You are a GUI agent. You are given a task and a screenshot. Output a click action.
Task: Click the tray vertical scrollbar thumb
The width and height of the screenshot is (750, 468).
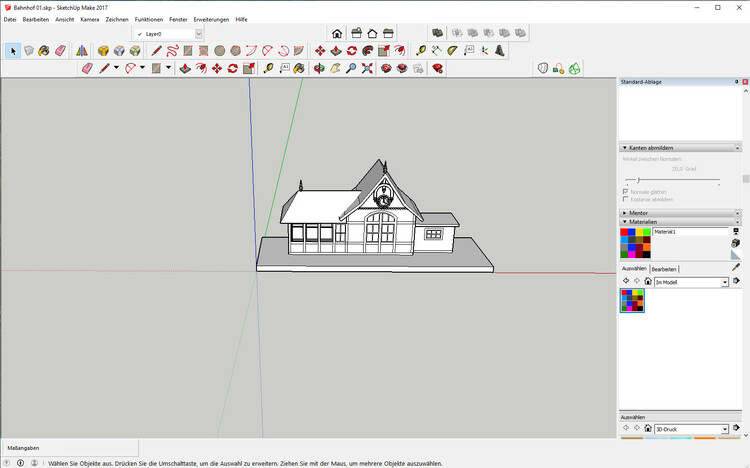click(746, 179)
